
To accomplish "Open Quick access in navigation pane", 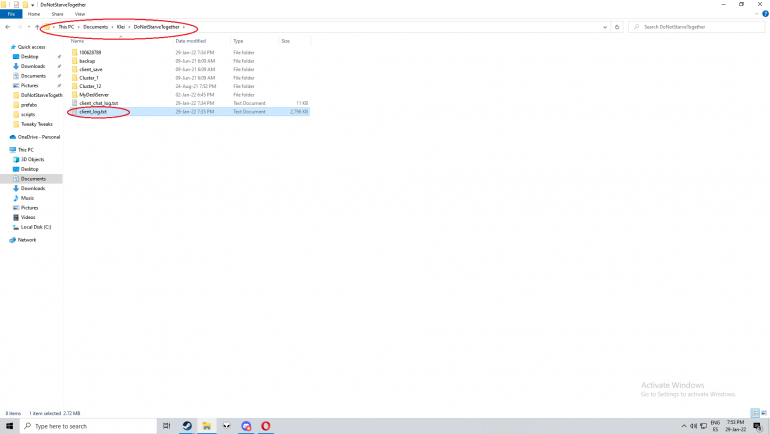I will coord(31,47).
